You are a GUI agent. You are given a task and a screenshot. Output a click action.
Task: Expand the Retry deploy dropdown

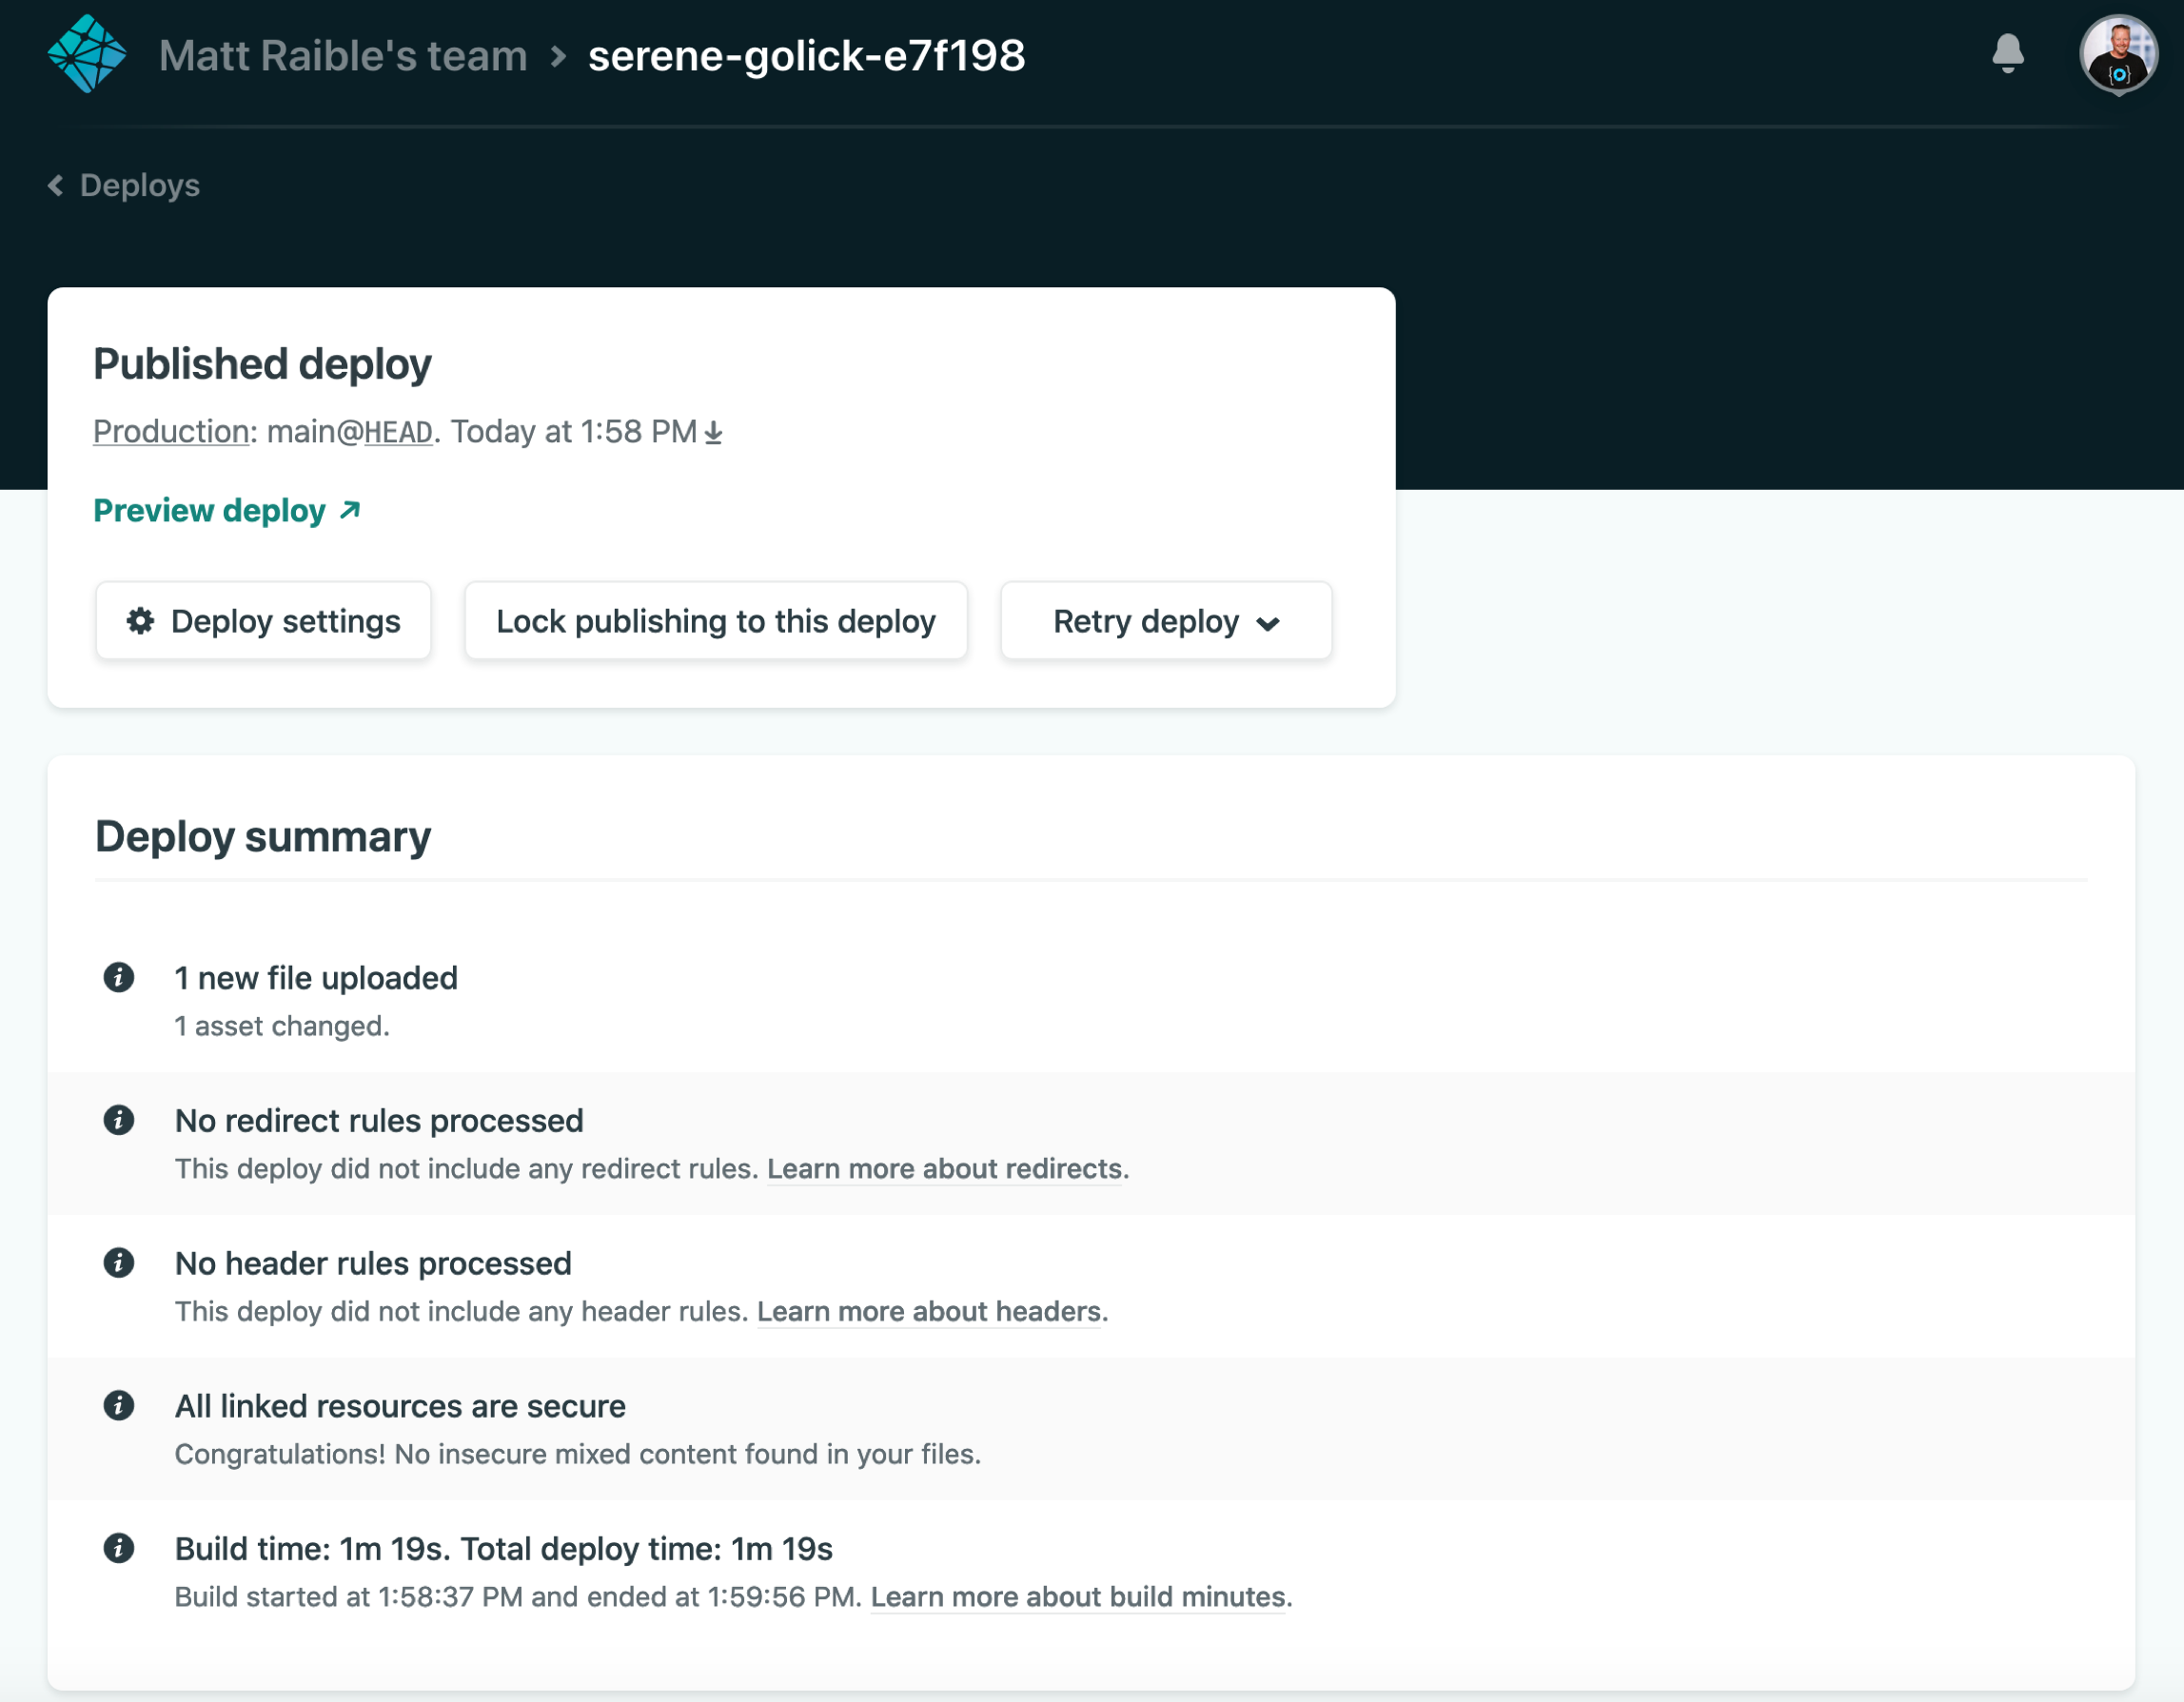point(1166,622)
